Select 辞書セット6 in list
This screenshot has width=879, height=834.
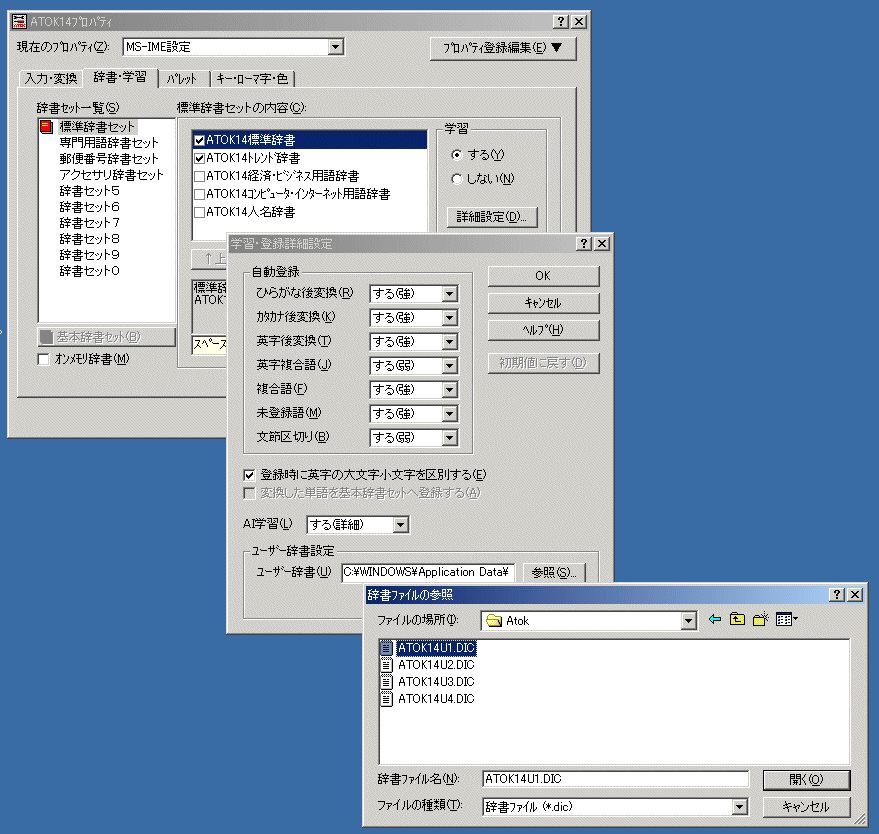(x=89, y=207)
